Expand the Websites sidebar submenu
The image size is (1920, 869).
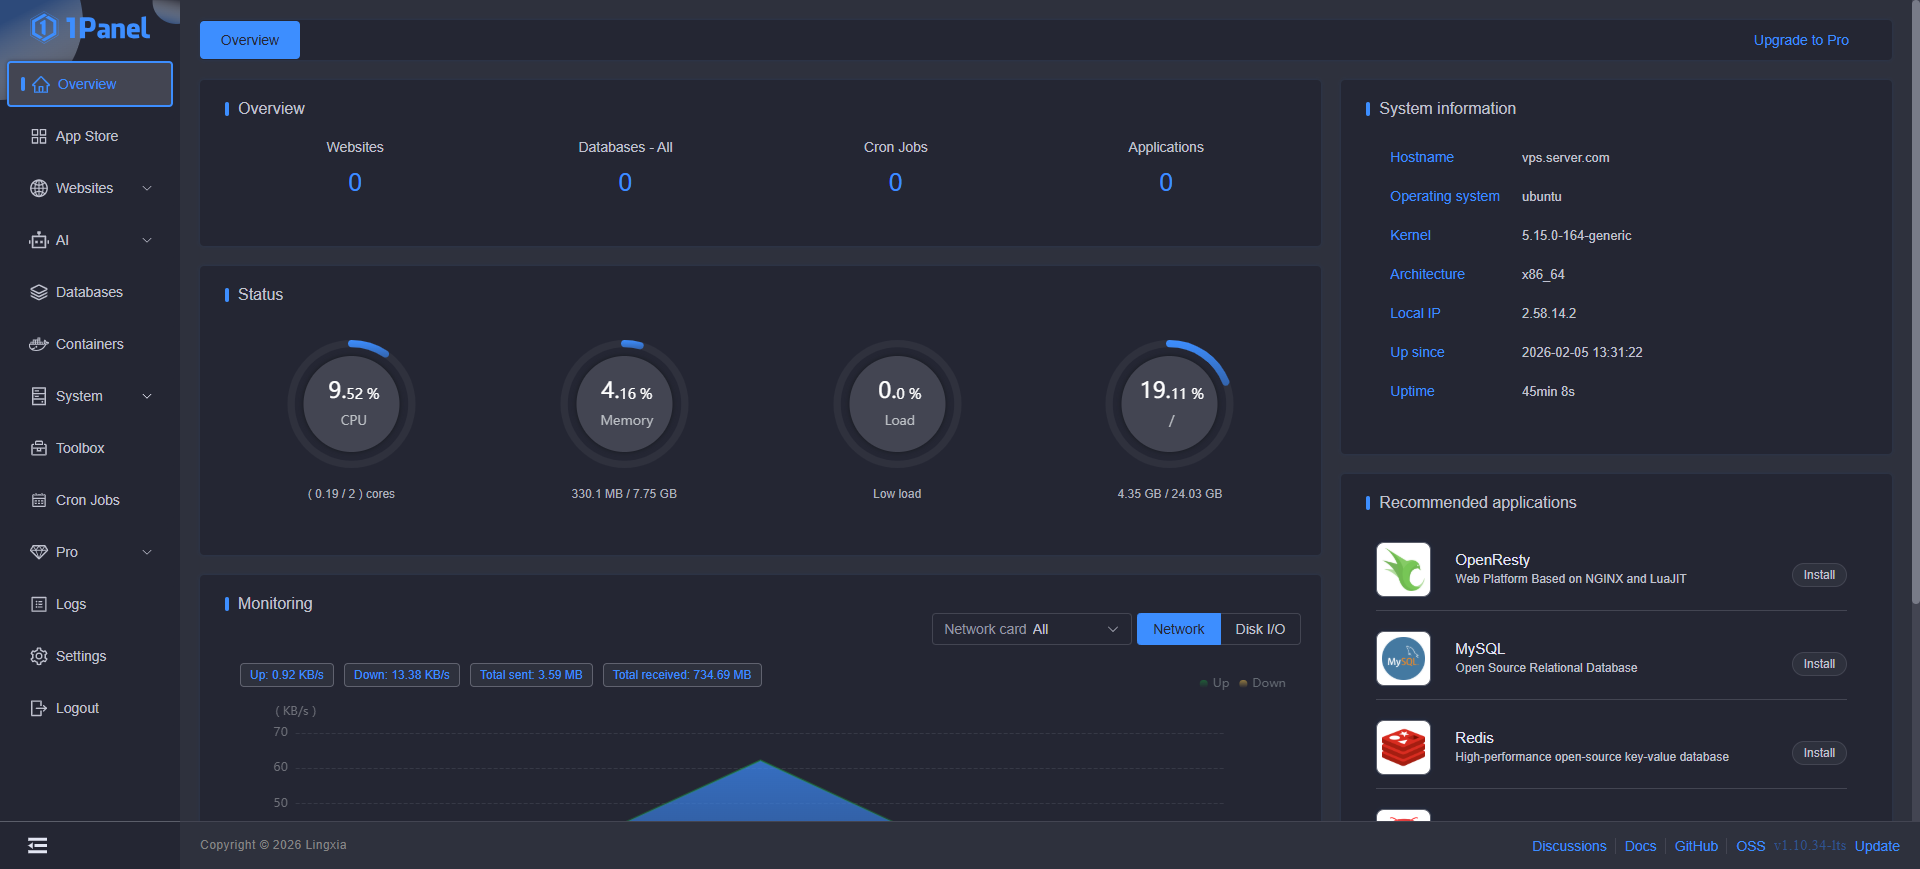pos(147,188)
